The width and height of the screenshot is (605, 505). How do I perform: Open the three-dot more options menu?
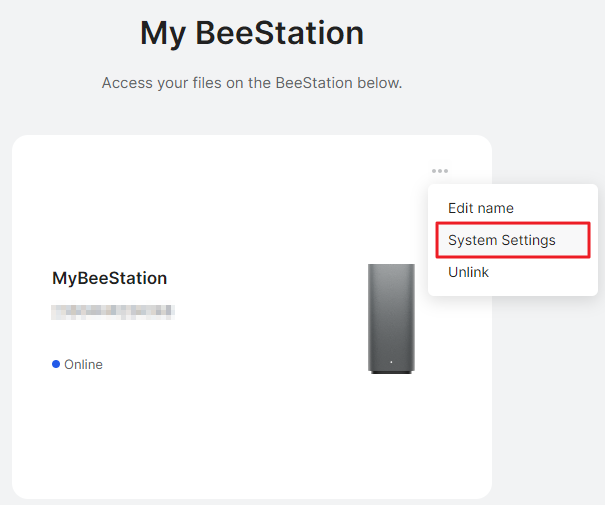click(x=440, y=171)
